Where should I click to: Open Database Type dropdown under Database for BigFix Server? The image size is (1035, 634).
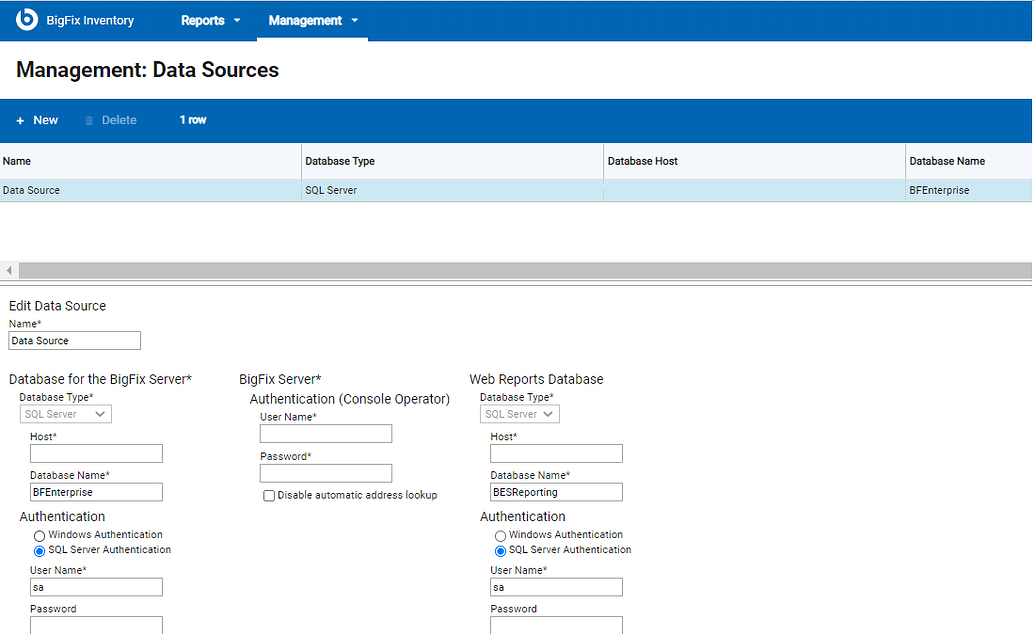point(65,413)
